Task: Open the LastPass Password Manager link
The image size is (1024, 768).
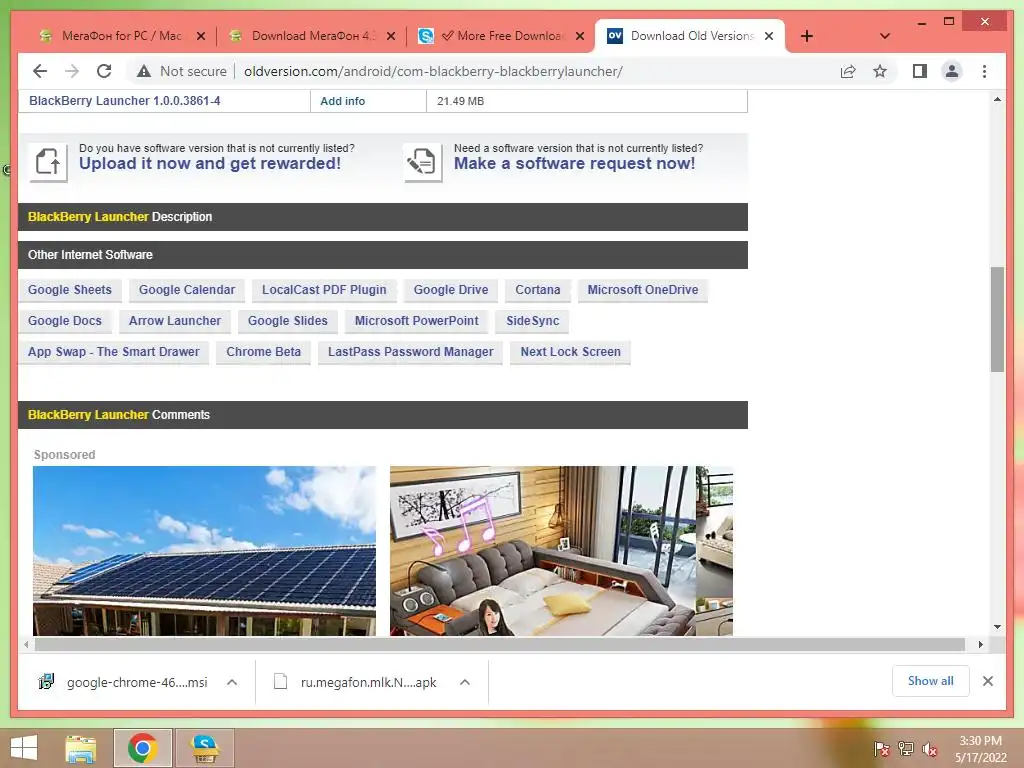Action: pyautogui.click(x=410, y=352)
